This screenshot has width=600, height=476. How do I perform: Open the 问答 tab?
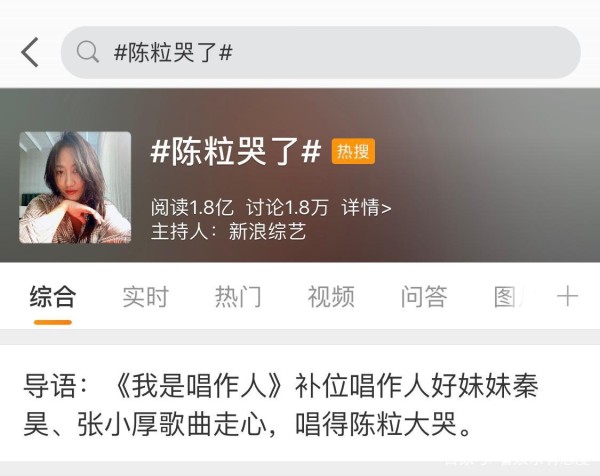[x=424, y=297]
